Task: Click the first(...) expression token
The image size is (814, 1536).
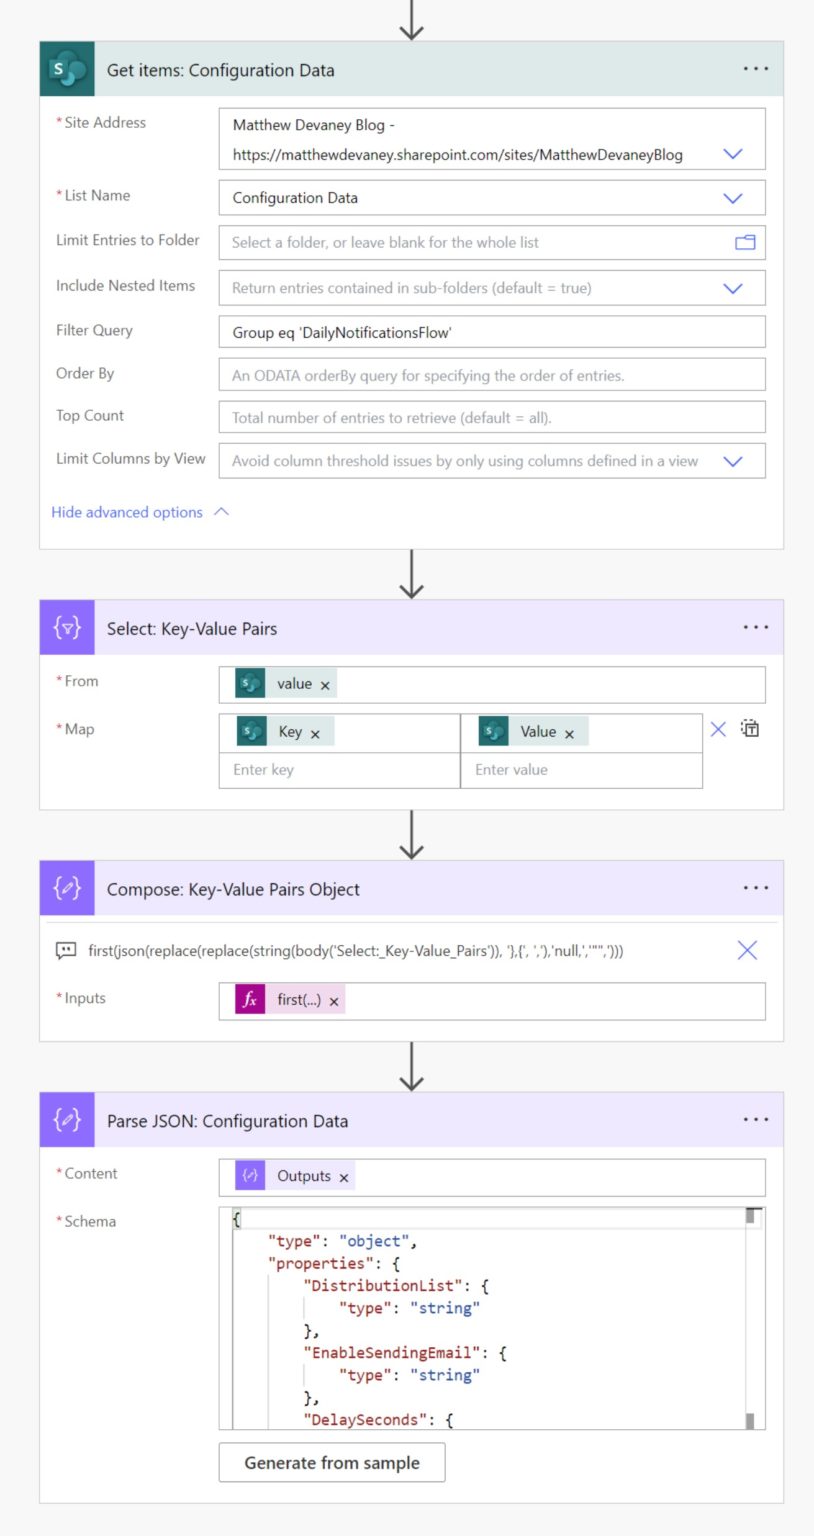Action: click(298, 1000)
